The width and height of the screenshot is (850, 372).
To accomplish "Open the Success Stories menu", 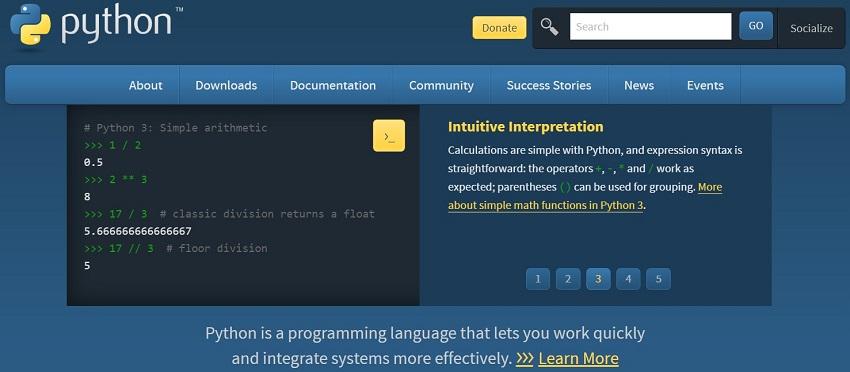I will tap(549, 85).
